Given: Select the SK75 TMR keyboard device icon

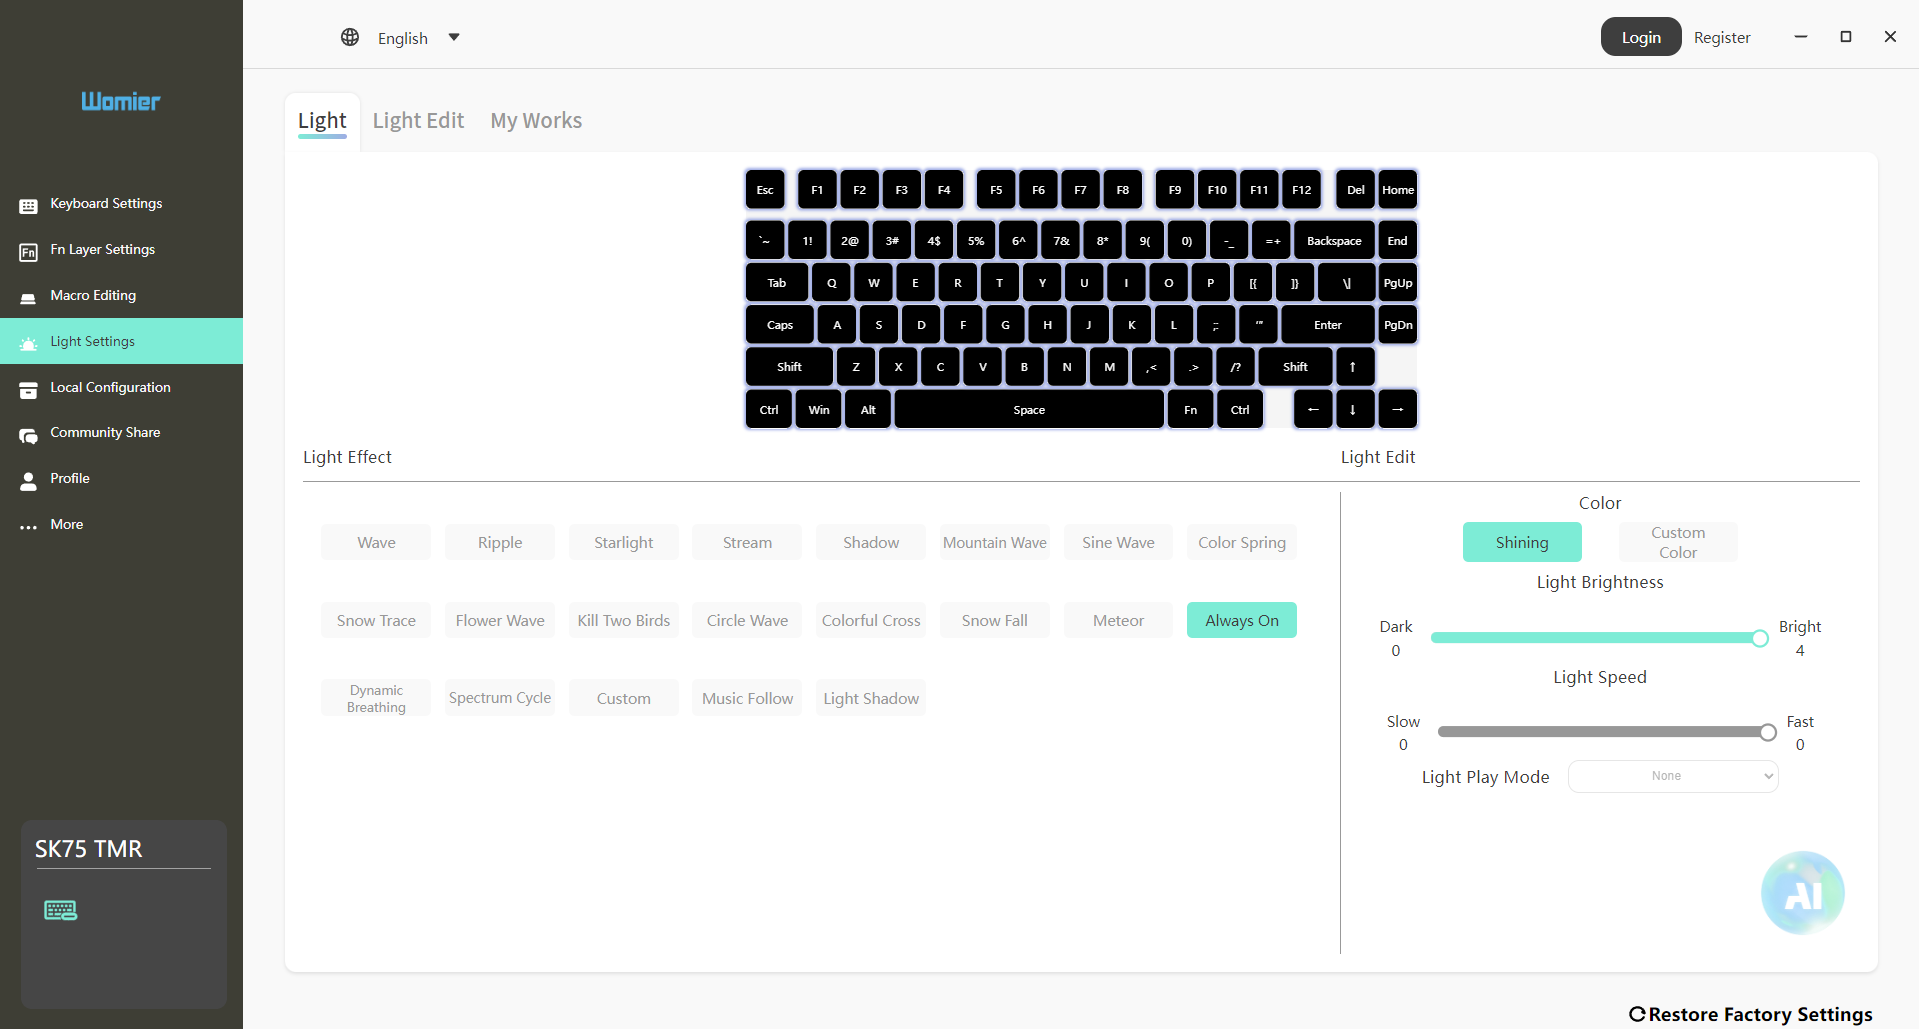Looking at the screenshot, I should (x=61, y=910).
